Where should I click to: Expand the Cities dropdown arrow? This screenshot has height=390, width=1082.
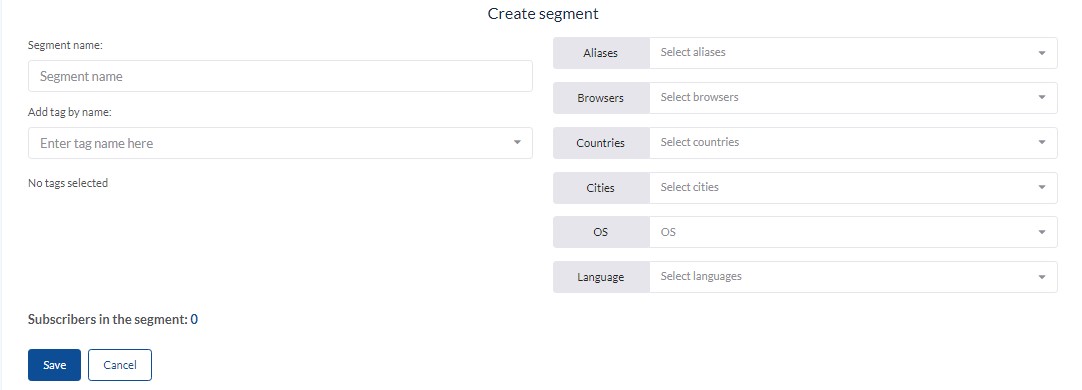click(x=1042, y=188)
